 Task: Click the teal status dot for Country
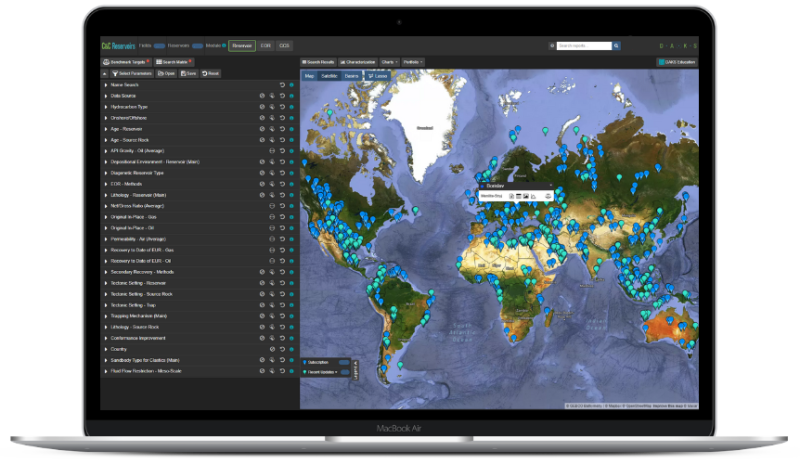[x=292, y=349]
